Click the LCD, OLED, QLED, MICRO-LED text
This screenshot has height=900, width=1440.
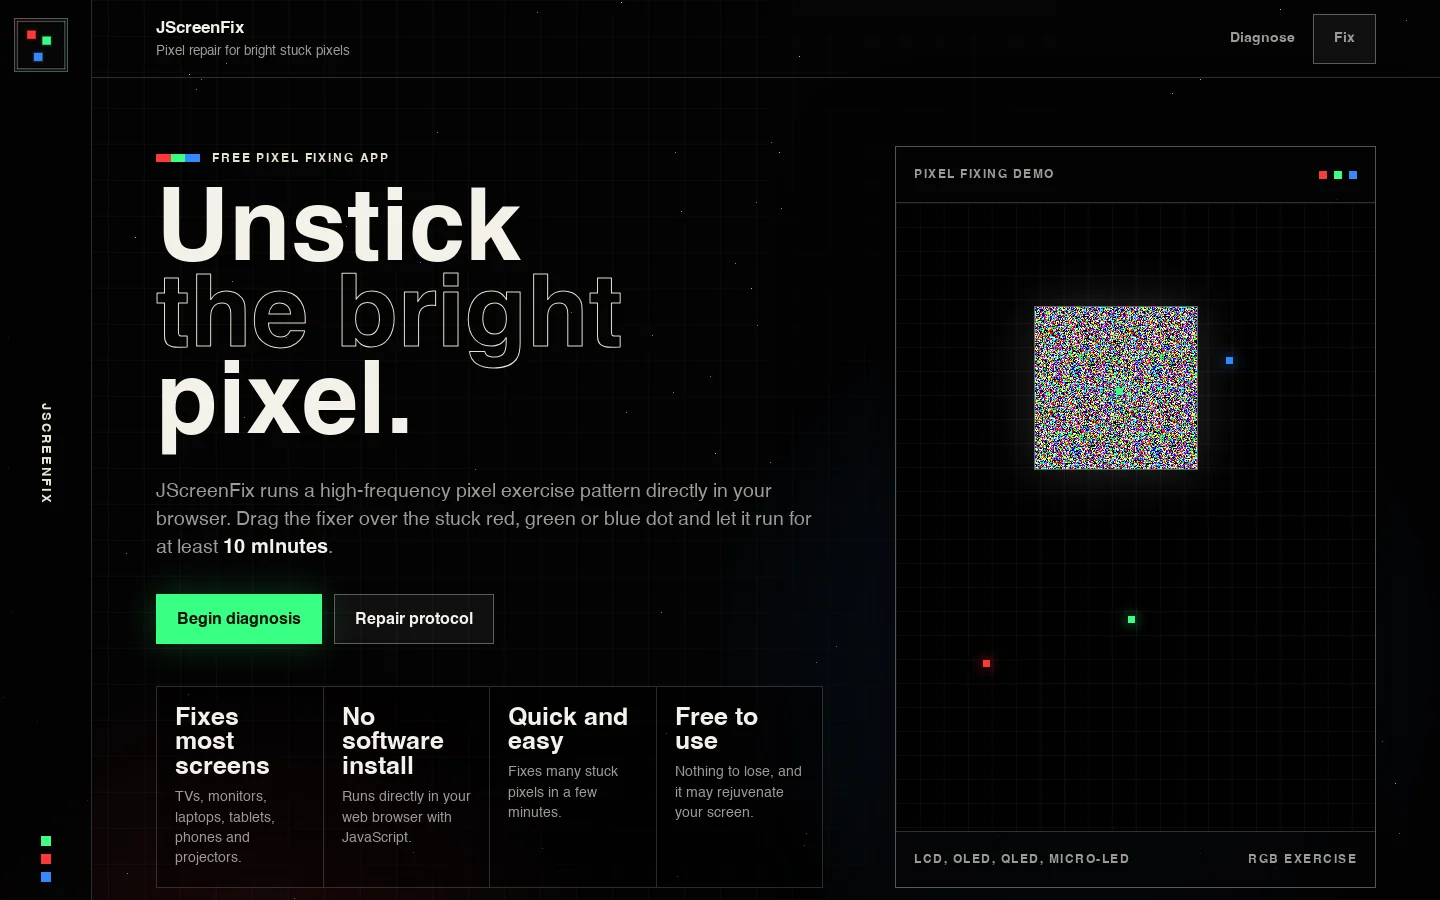tap(1021, 859)
